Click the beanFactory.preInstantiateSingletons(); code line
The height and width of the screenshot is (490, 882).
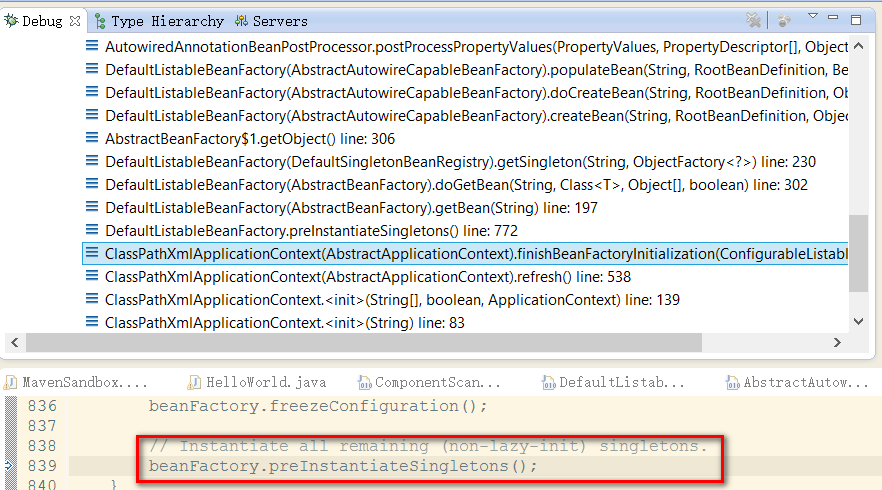tap(343, 466)
